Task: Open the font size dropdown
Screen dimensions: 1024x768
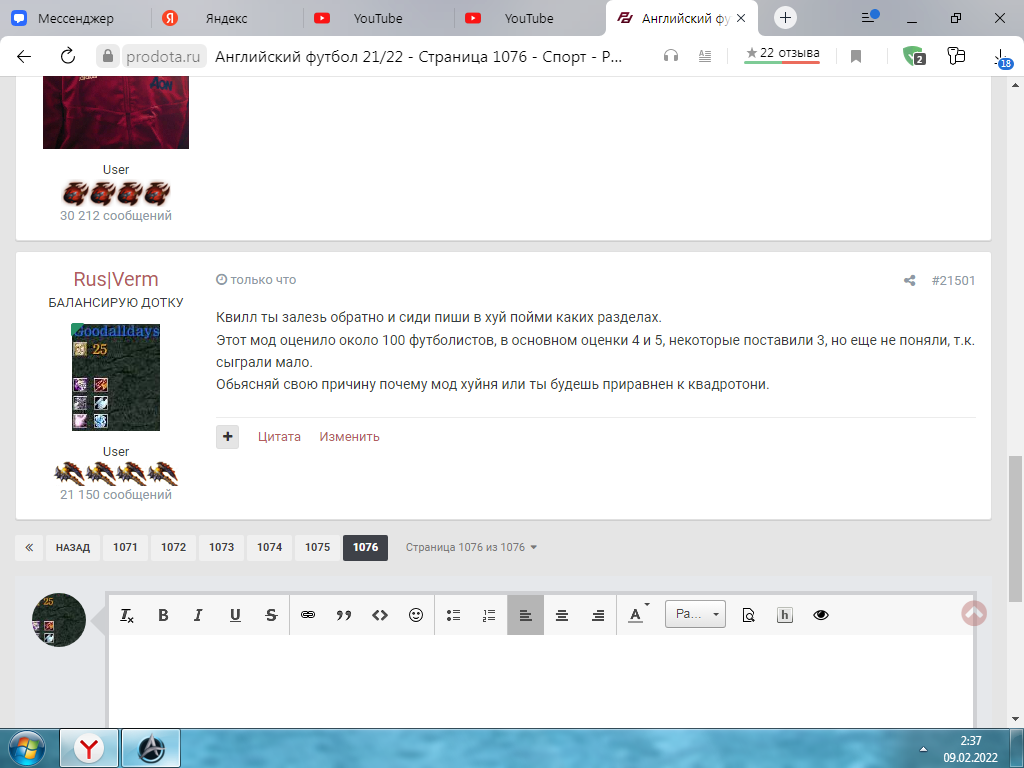Action: click(695, 615)
